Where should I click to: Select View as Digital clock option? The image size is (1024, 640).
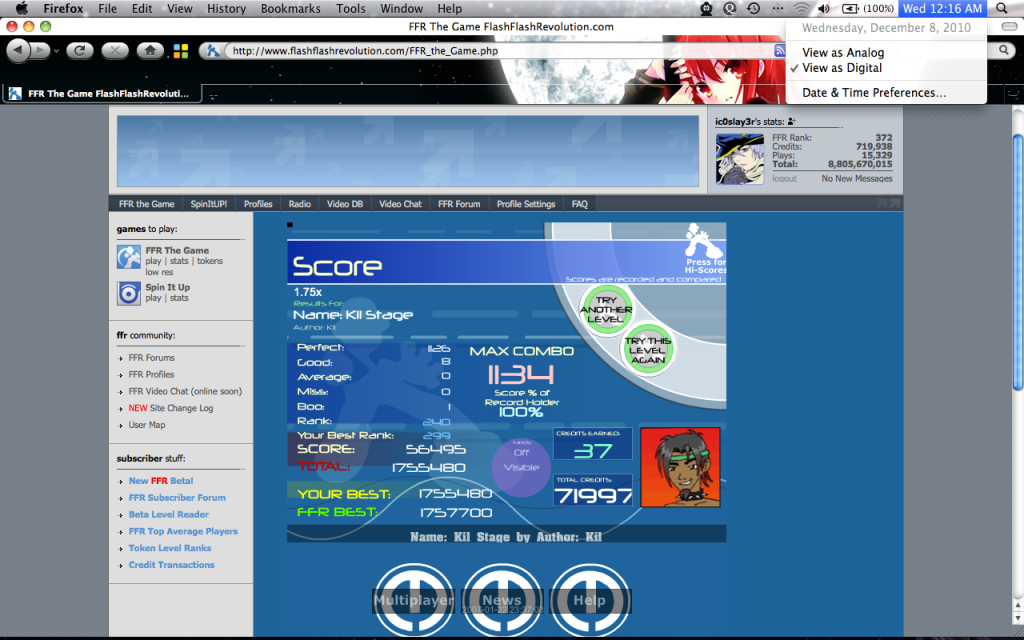click(x=842, y=68)
